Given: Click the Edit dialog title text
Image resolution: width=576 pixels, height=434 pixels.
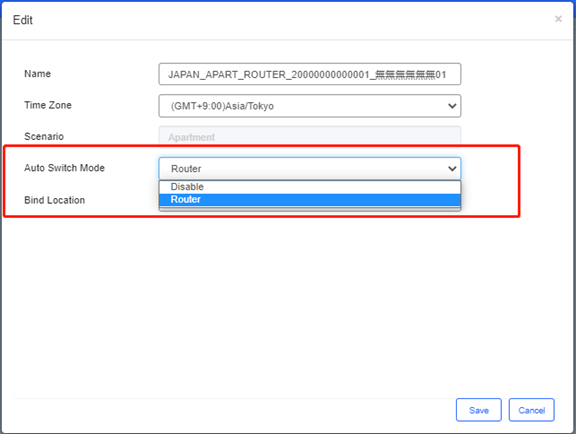Looking at the screenshot, I should pyautogui.click(x=23, y=20).
